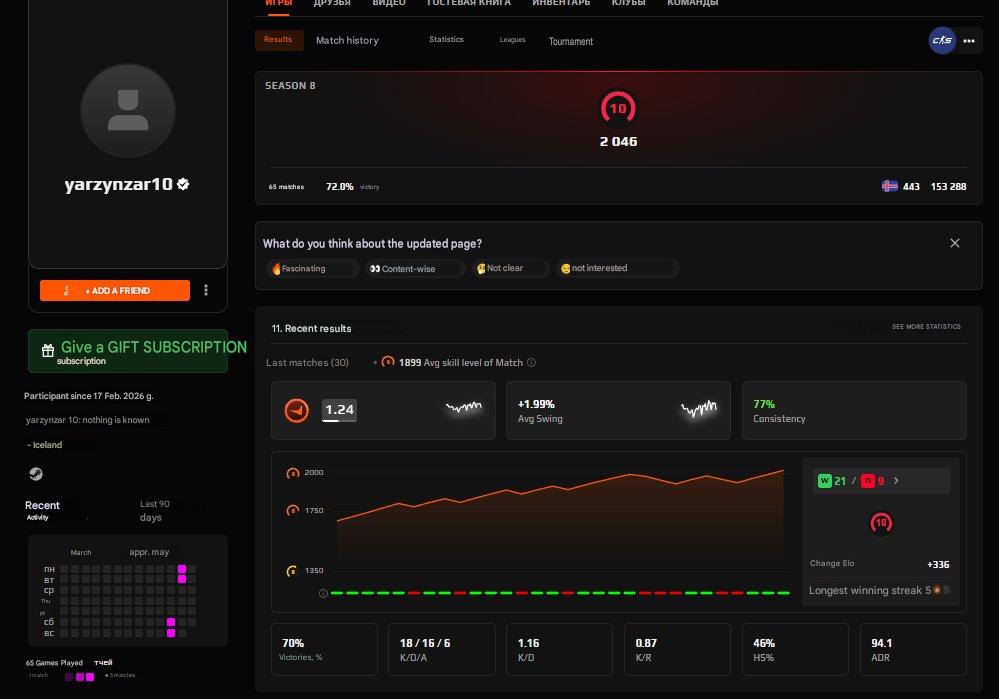Open the three-dot menu beside CS icon
This screenshot has width=999, height=699.
tap(969, 41)
